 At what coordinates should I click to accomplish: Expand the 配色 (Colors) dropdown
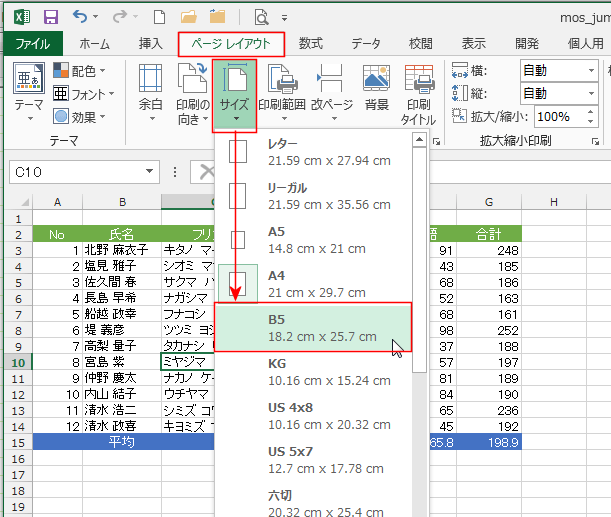click(x=80, y=71)
